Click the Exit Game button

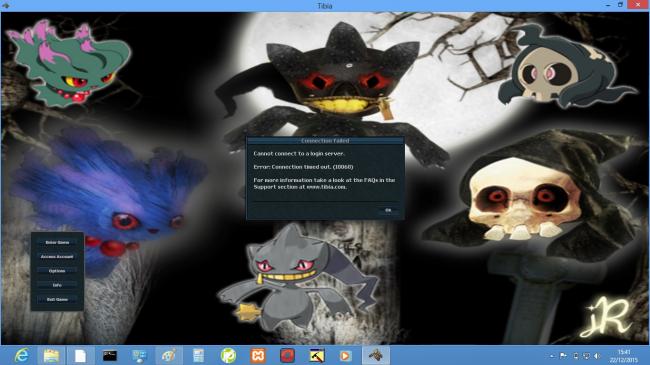[57, 299]
